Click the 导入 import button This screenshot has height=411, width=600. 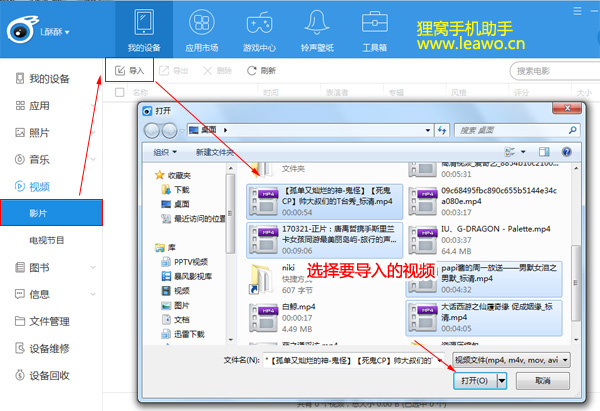click(x=130, y=70)
